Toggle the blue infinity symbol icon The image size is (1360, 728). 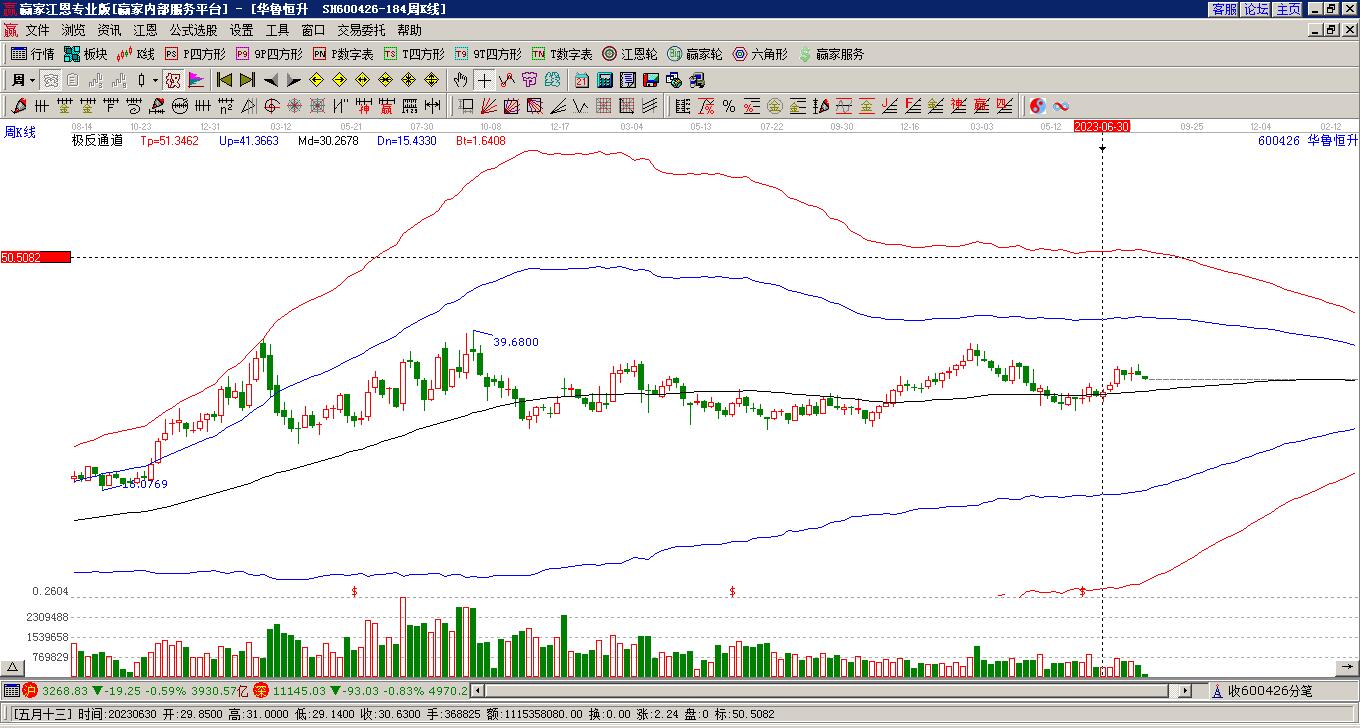coord(1061,106)
